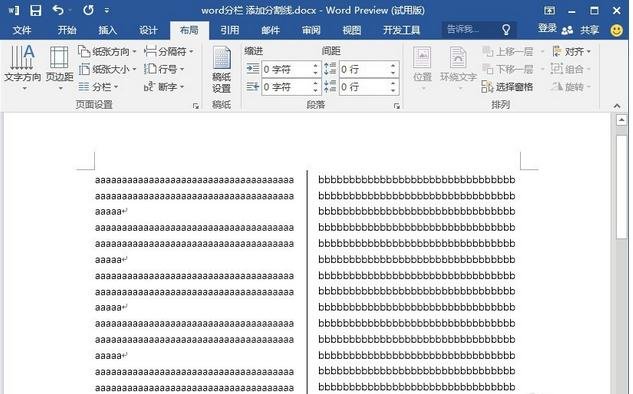This screenshot has width=633, height=394.
Task: Decrease the right indent with spinner down
Action: tap(315, 90)
